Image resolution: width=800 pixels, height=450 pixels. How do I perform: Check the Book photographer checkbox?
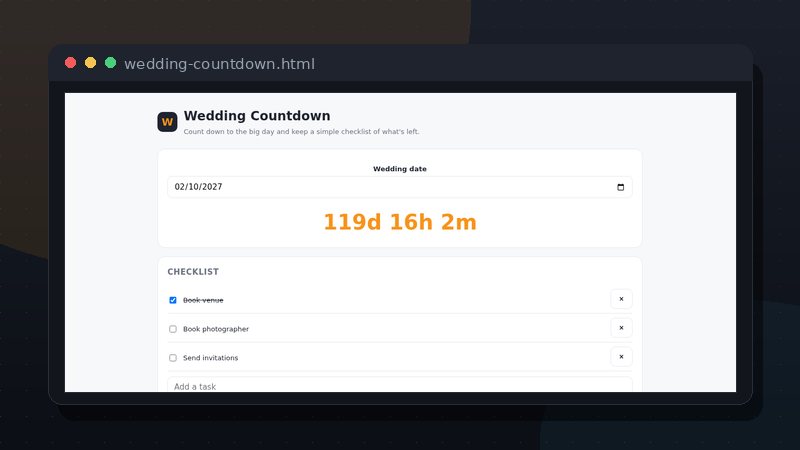point(173,329)
